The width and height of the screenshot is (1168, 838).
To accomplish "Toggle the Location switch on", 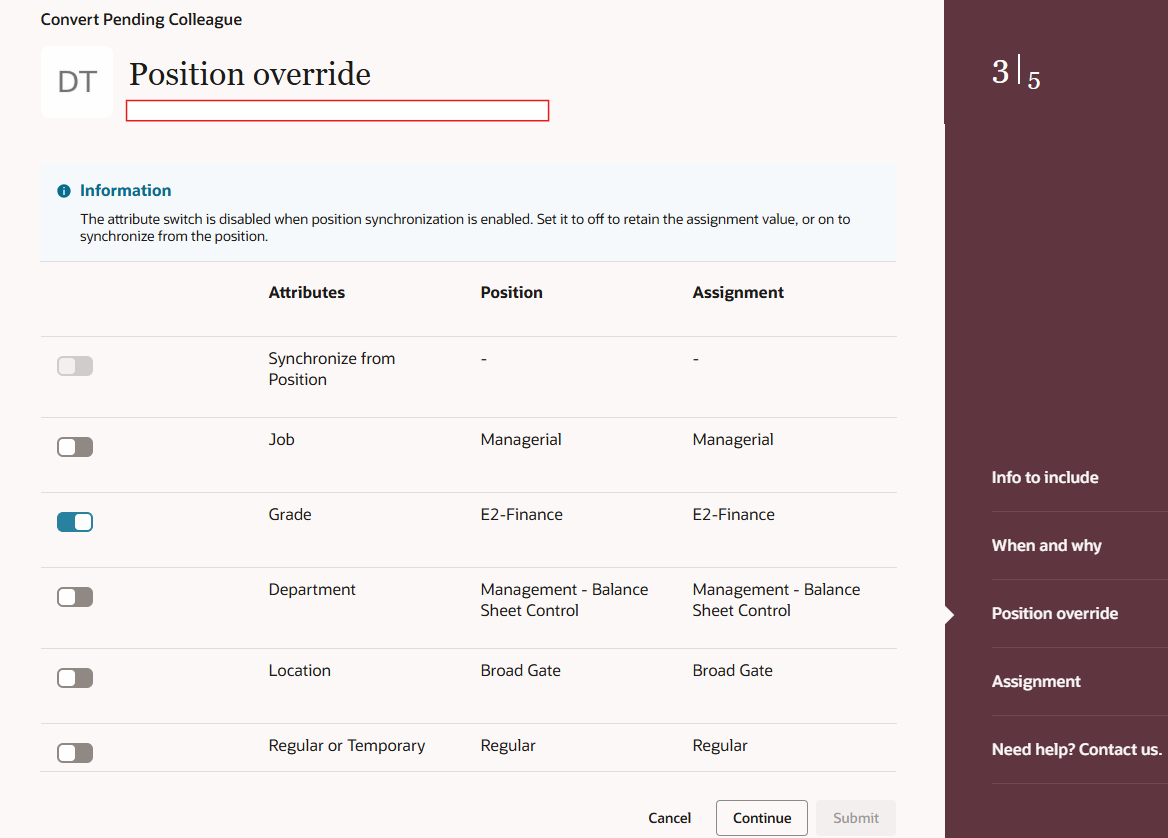I will coord(74,677).
